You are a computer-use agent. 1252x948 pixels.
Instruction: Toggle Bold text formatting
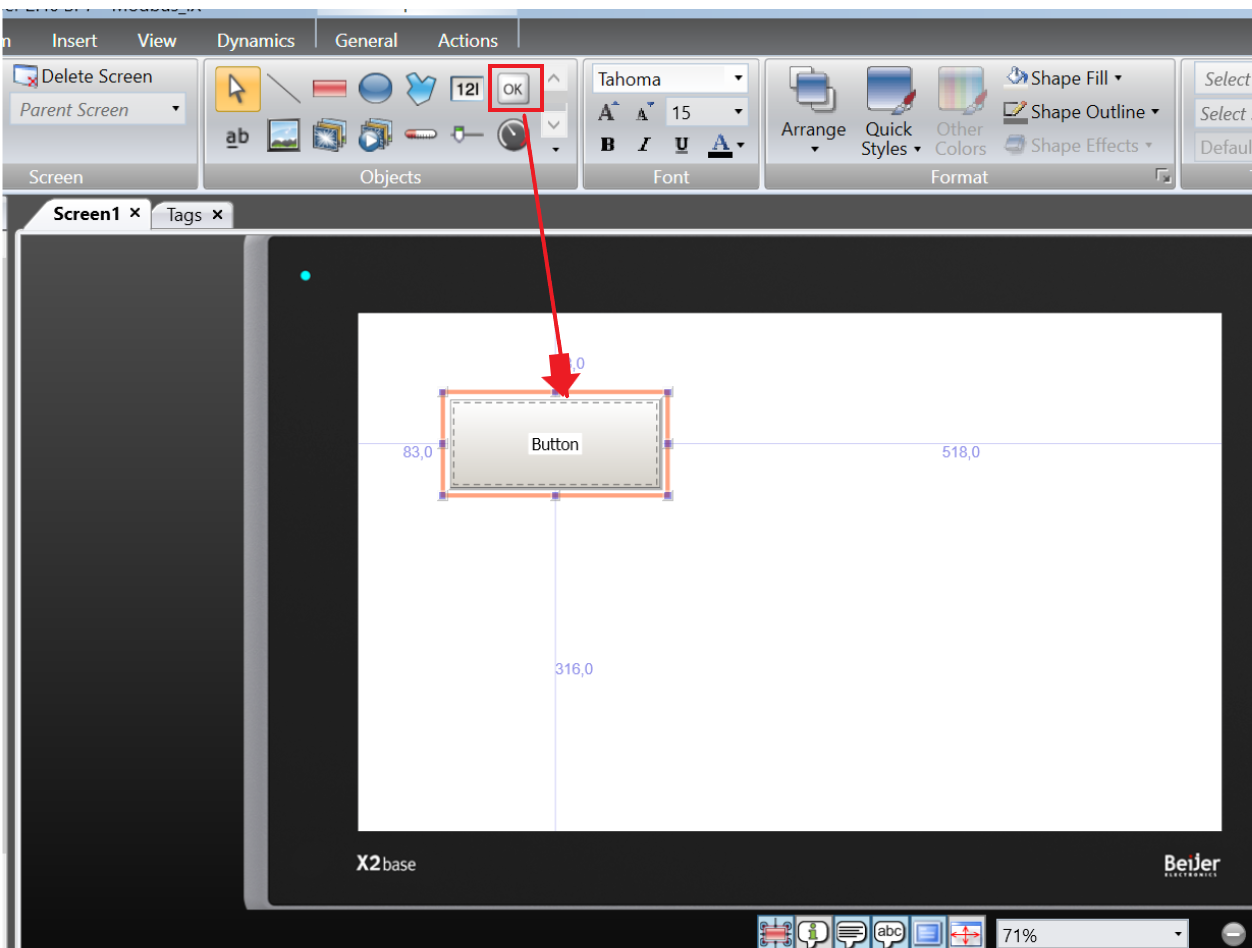(x=607, y=145)
